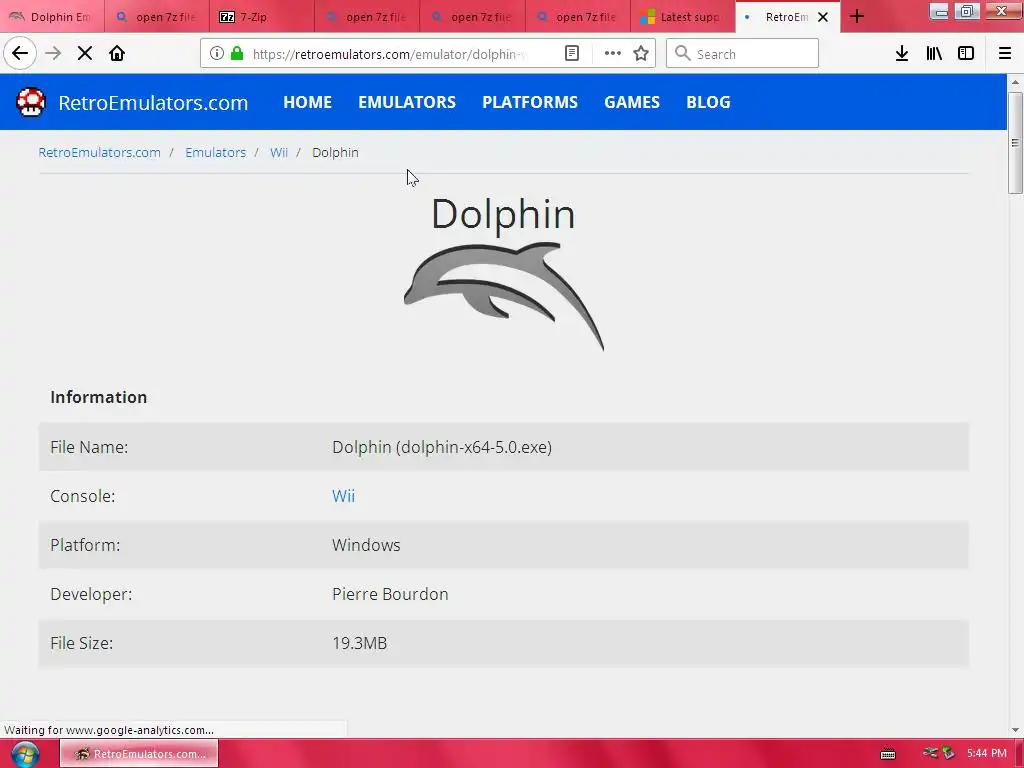
Task: Open the BLOG navigation item
Action: coord(709,103)
